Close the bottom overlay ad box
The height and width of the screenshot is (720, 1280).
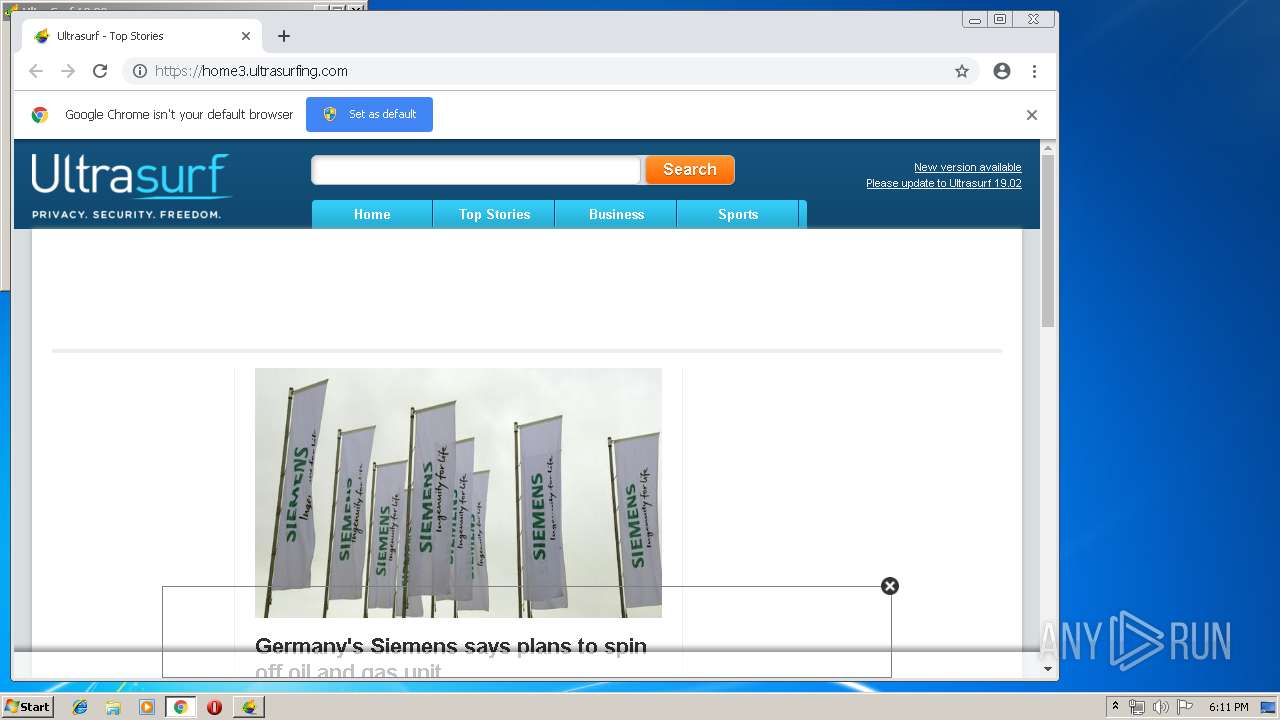click(x=890, y=586)
